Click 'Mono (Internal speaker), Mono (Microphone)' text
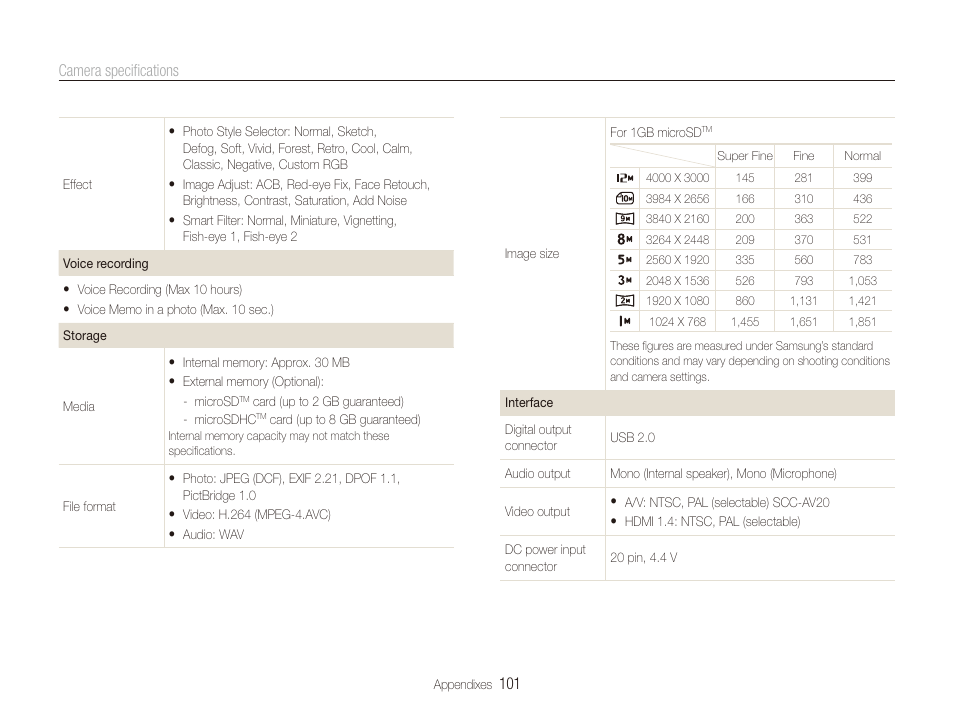 [x=723, y=473]
